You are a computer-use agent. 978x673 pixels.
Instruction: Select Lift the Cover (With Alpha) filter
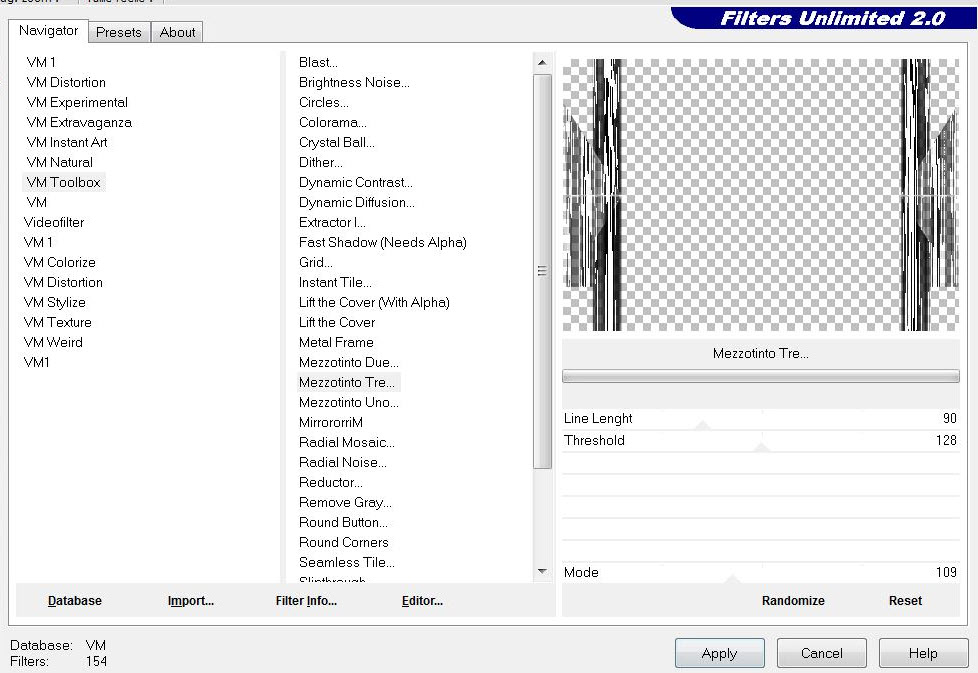tap(374, 302)
